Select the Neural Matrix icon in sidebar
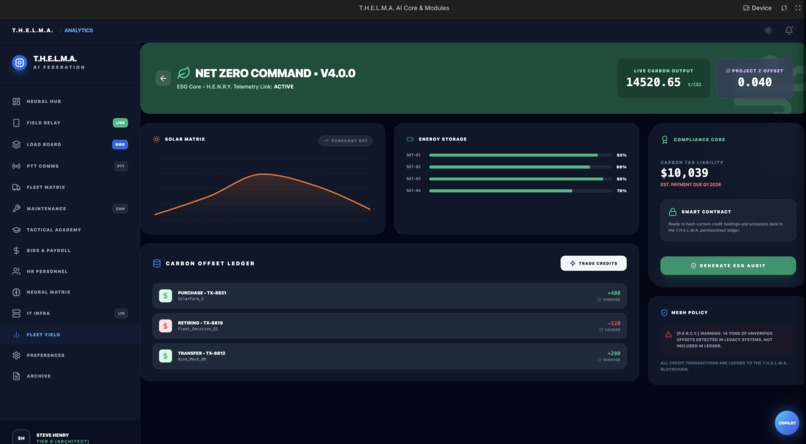806x444 pixels. [x=16, y=292]
